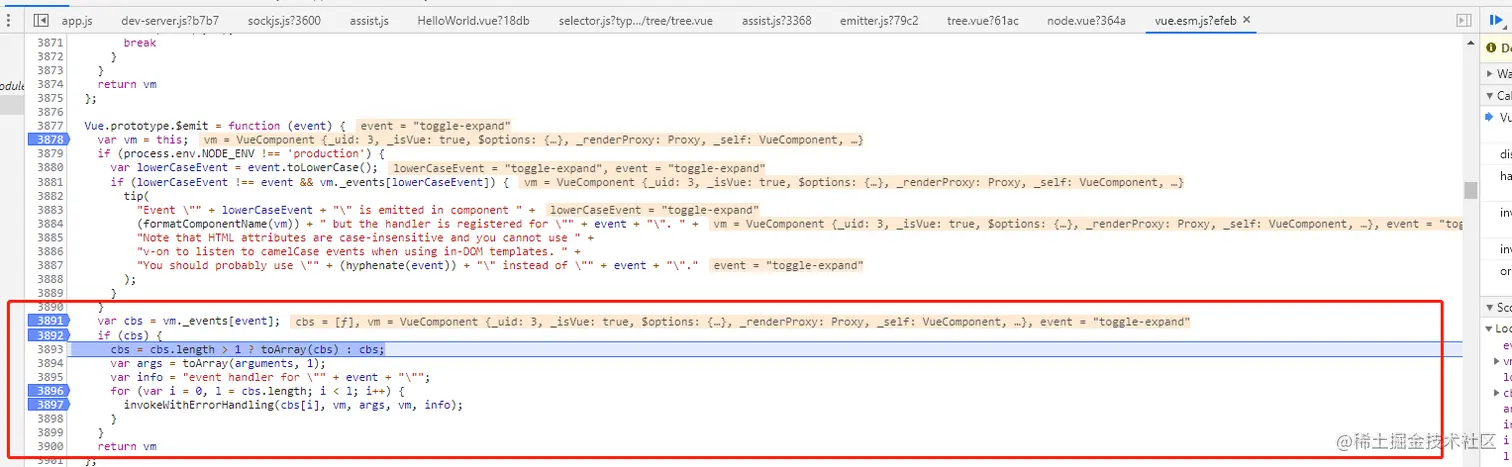Resume script execution
The image size is (1512, 467).
[x=1498, y=20]
